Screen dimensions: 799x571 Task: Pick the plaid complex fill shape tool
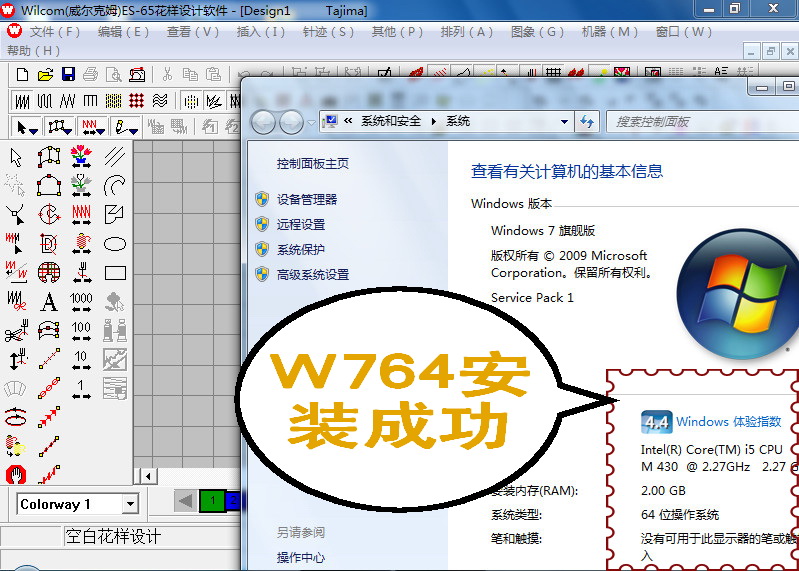click(49, 273)
